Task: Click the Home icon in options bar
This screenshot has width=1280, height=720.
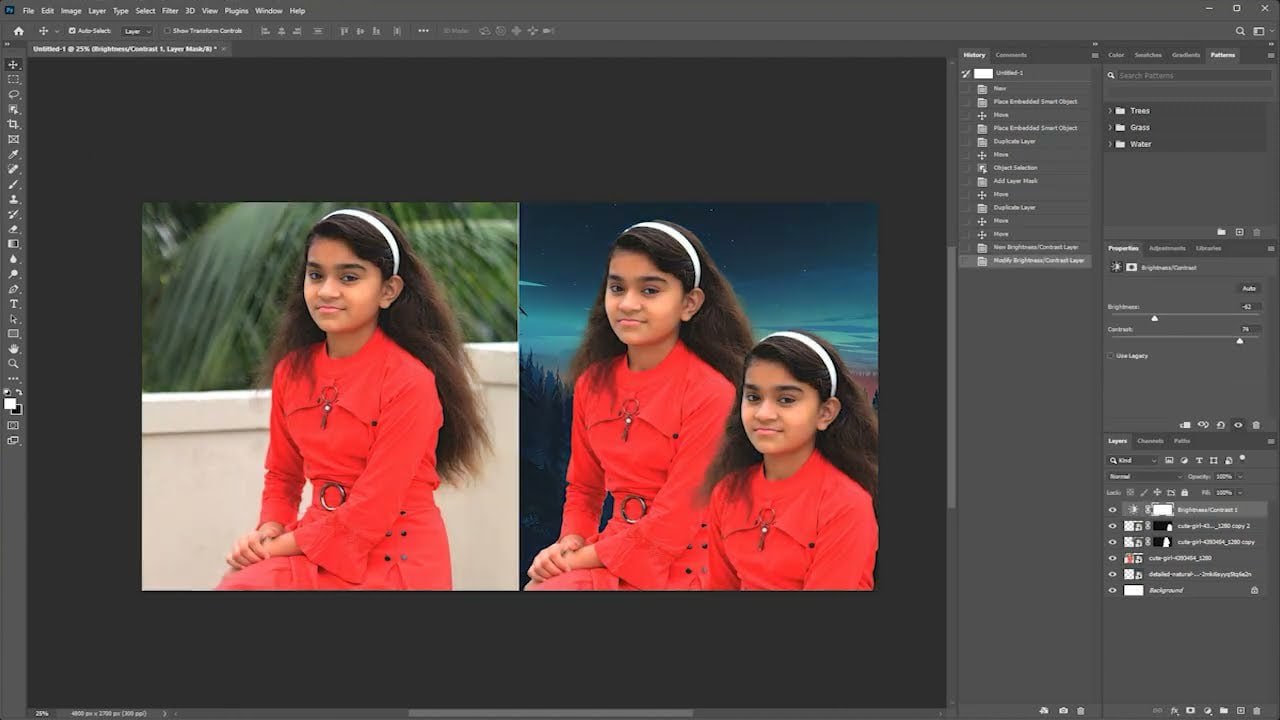Action: [x=18, y=31]
